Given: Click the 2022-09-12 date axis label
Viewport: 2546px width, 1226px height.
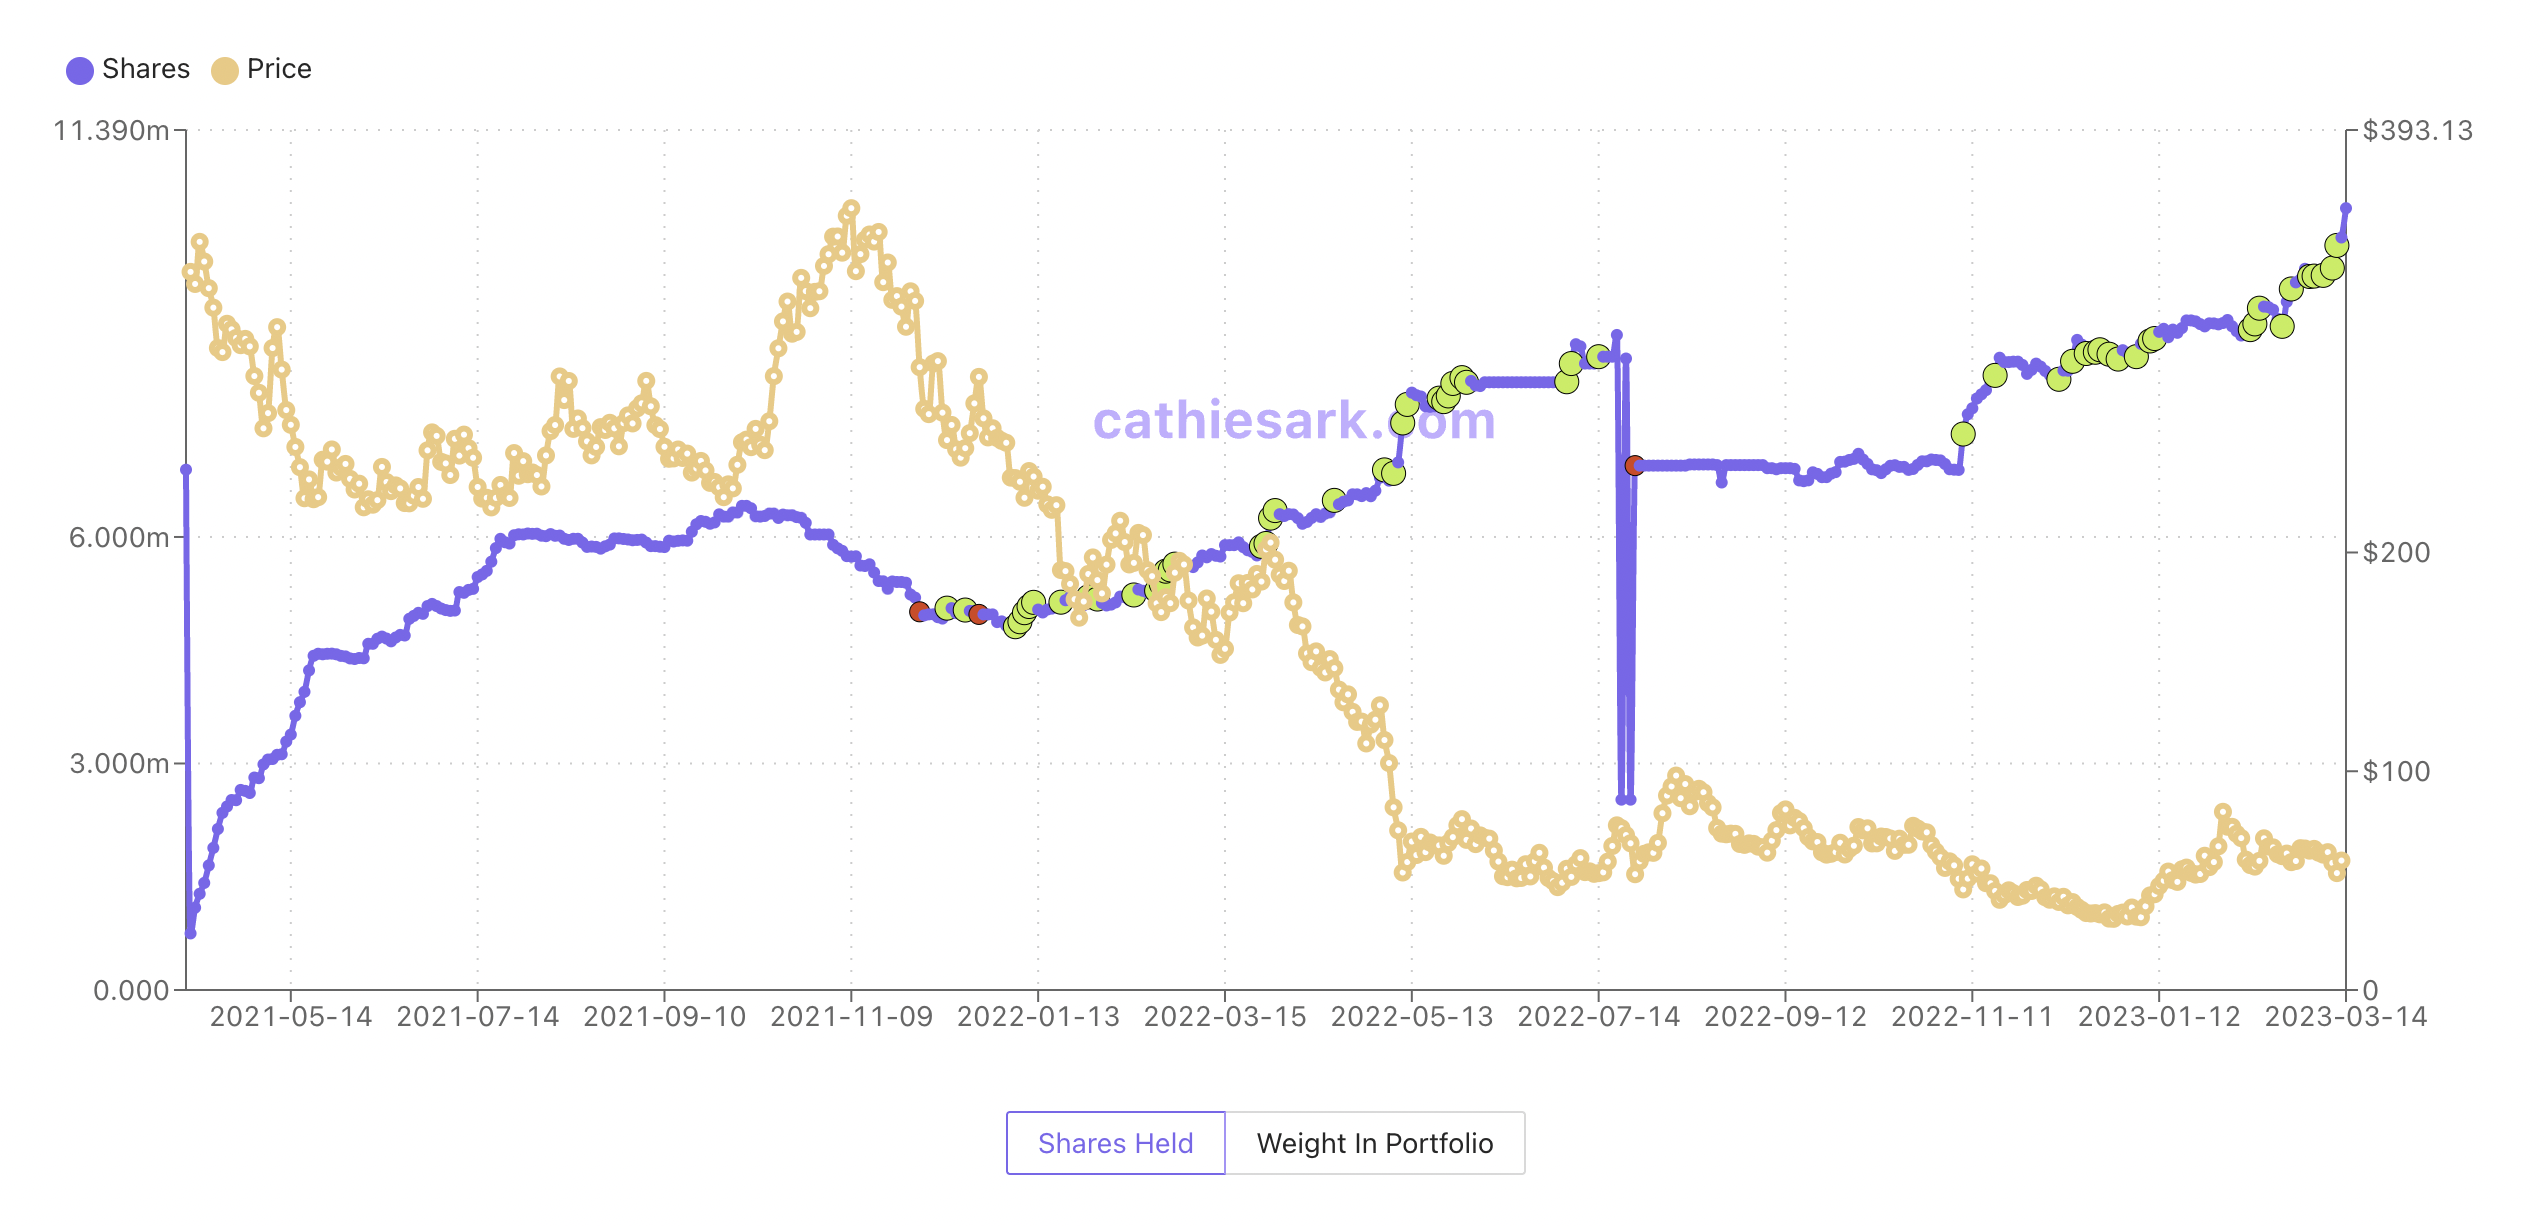Looking at the screenshot, I should coord(1785,1017).
